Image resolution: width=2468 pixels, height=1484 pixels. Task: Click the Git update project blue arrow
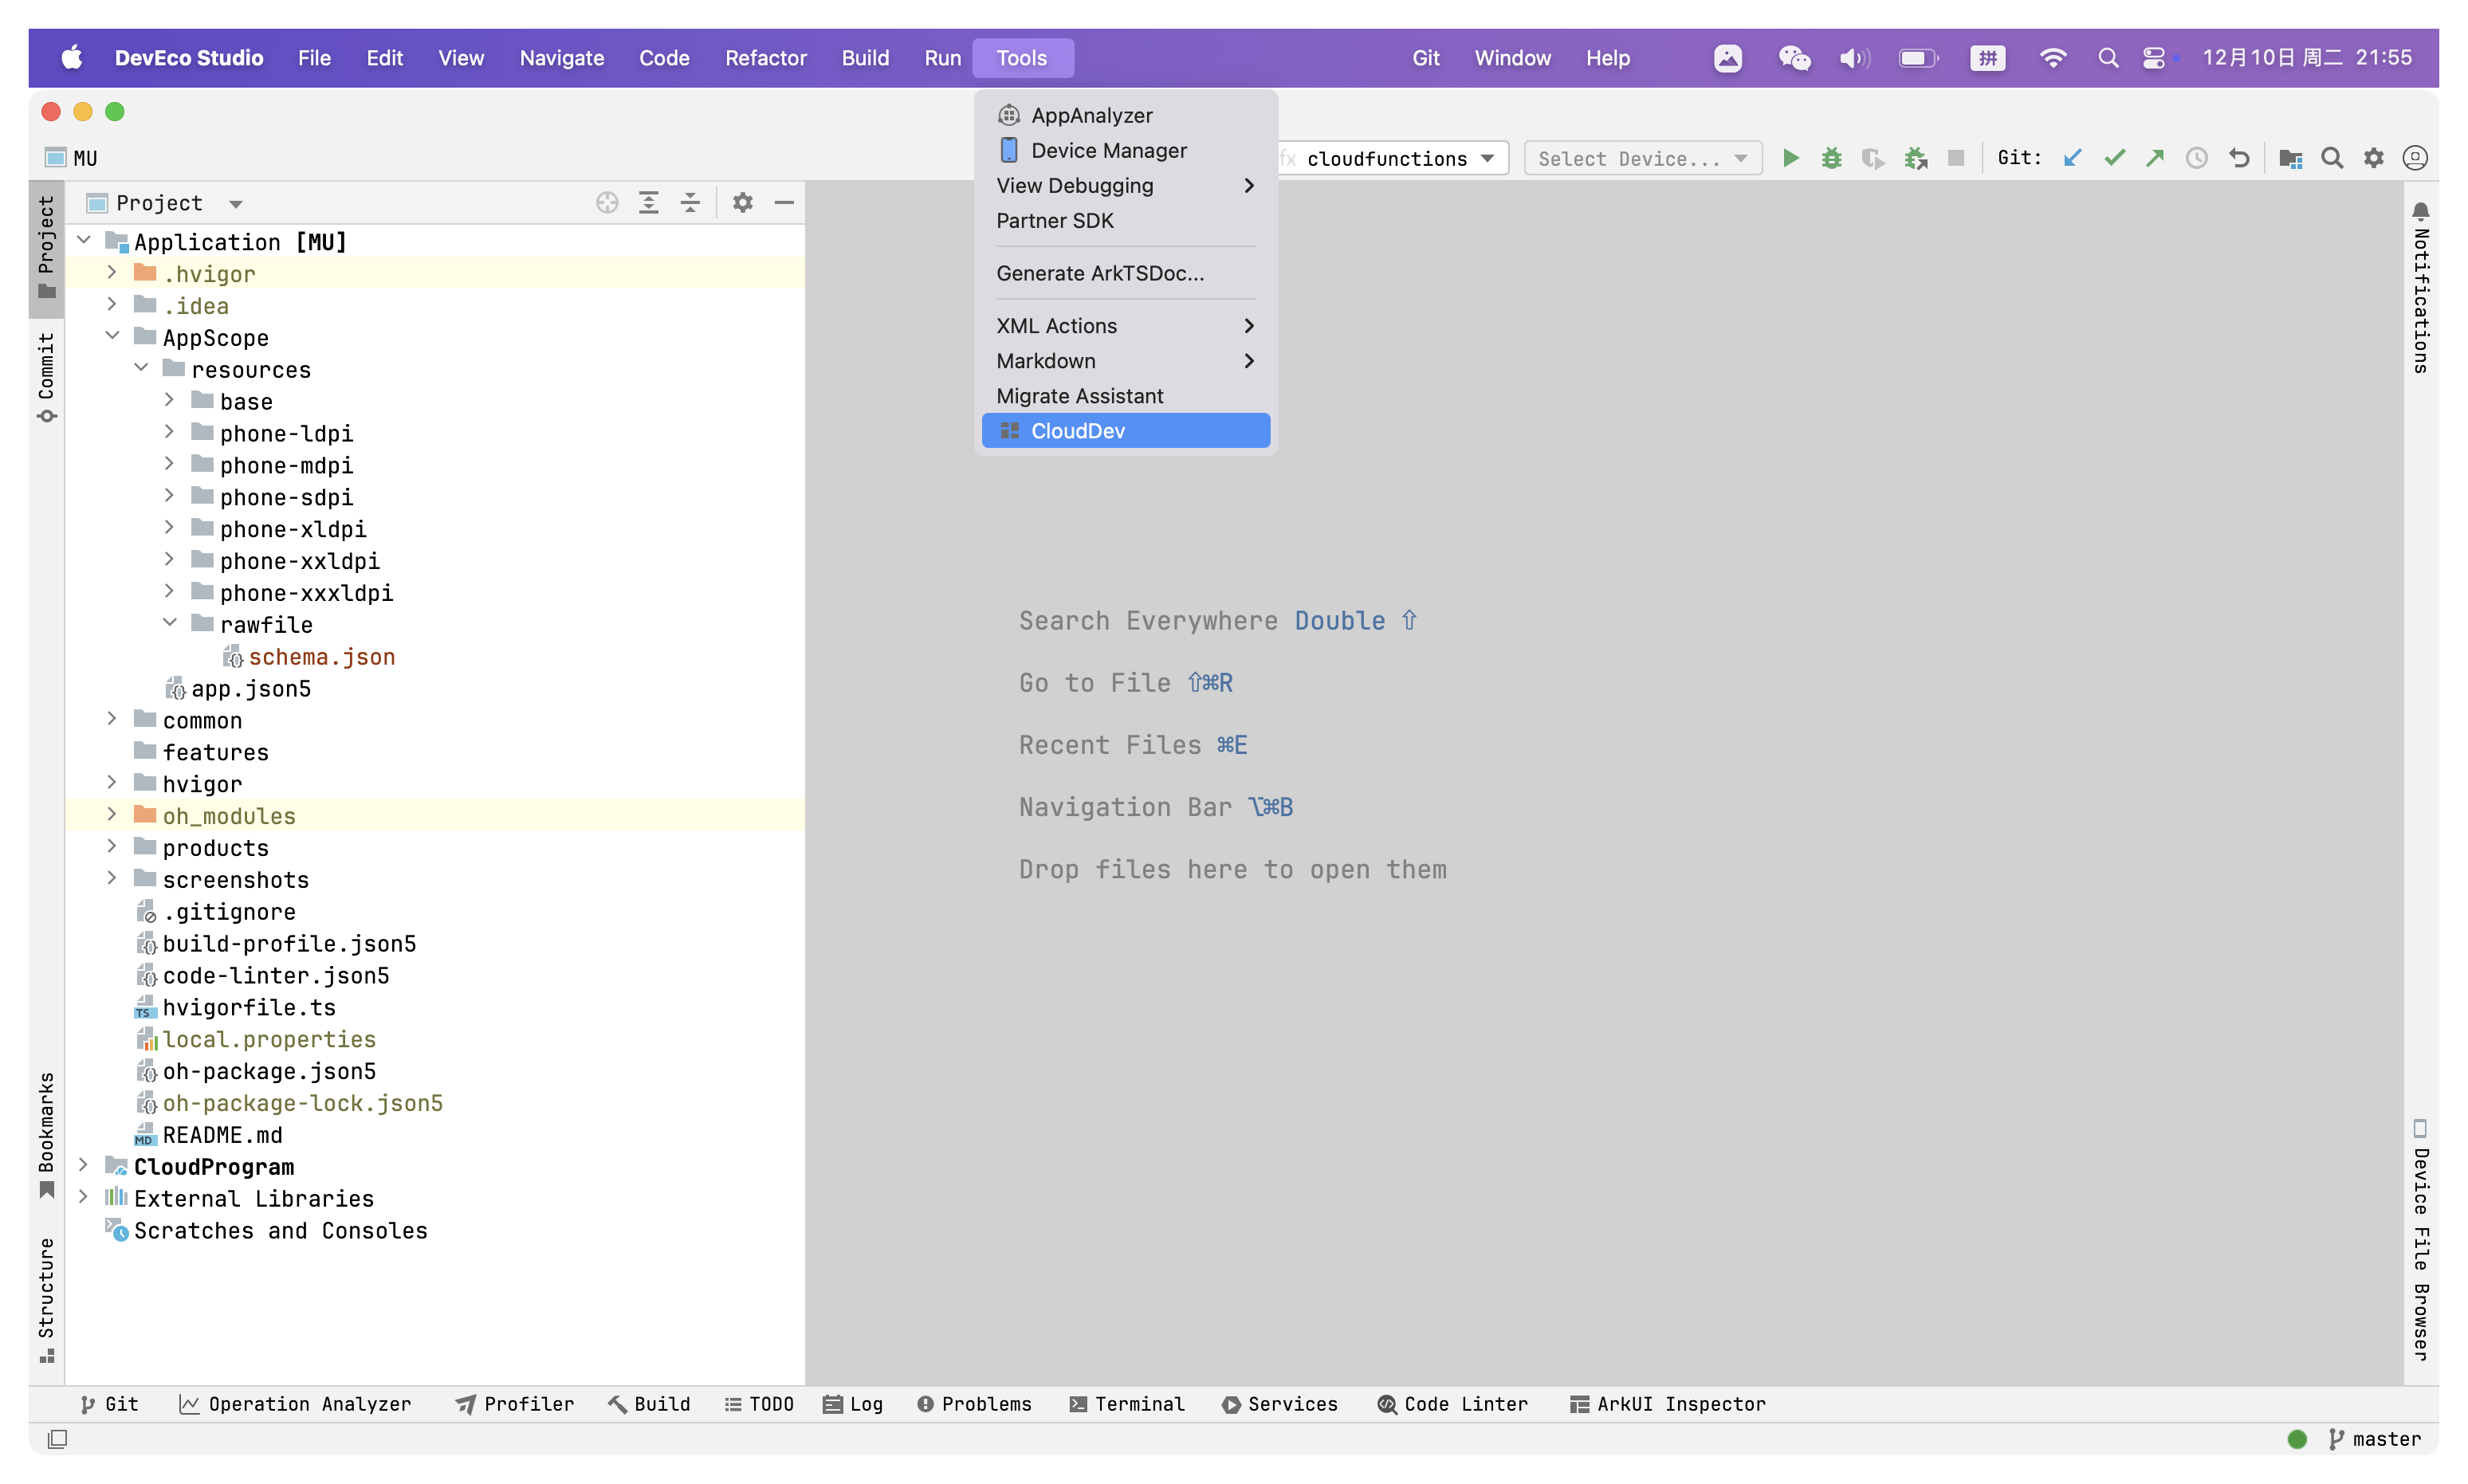click(2072, 158)
